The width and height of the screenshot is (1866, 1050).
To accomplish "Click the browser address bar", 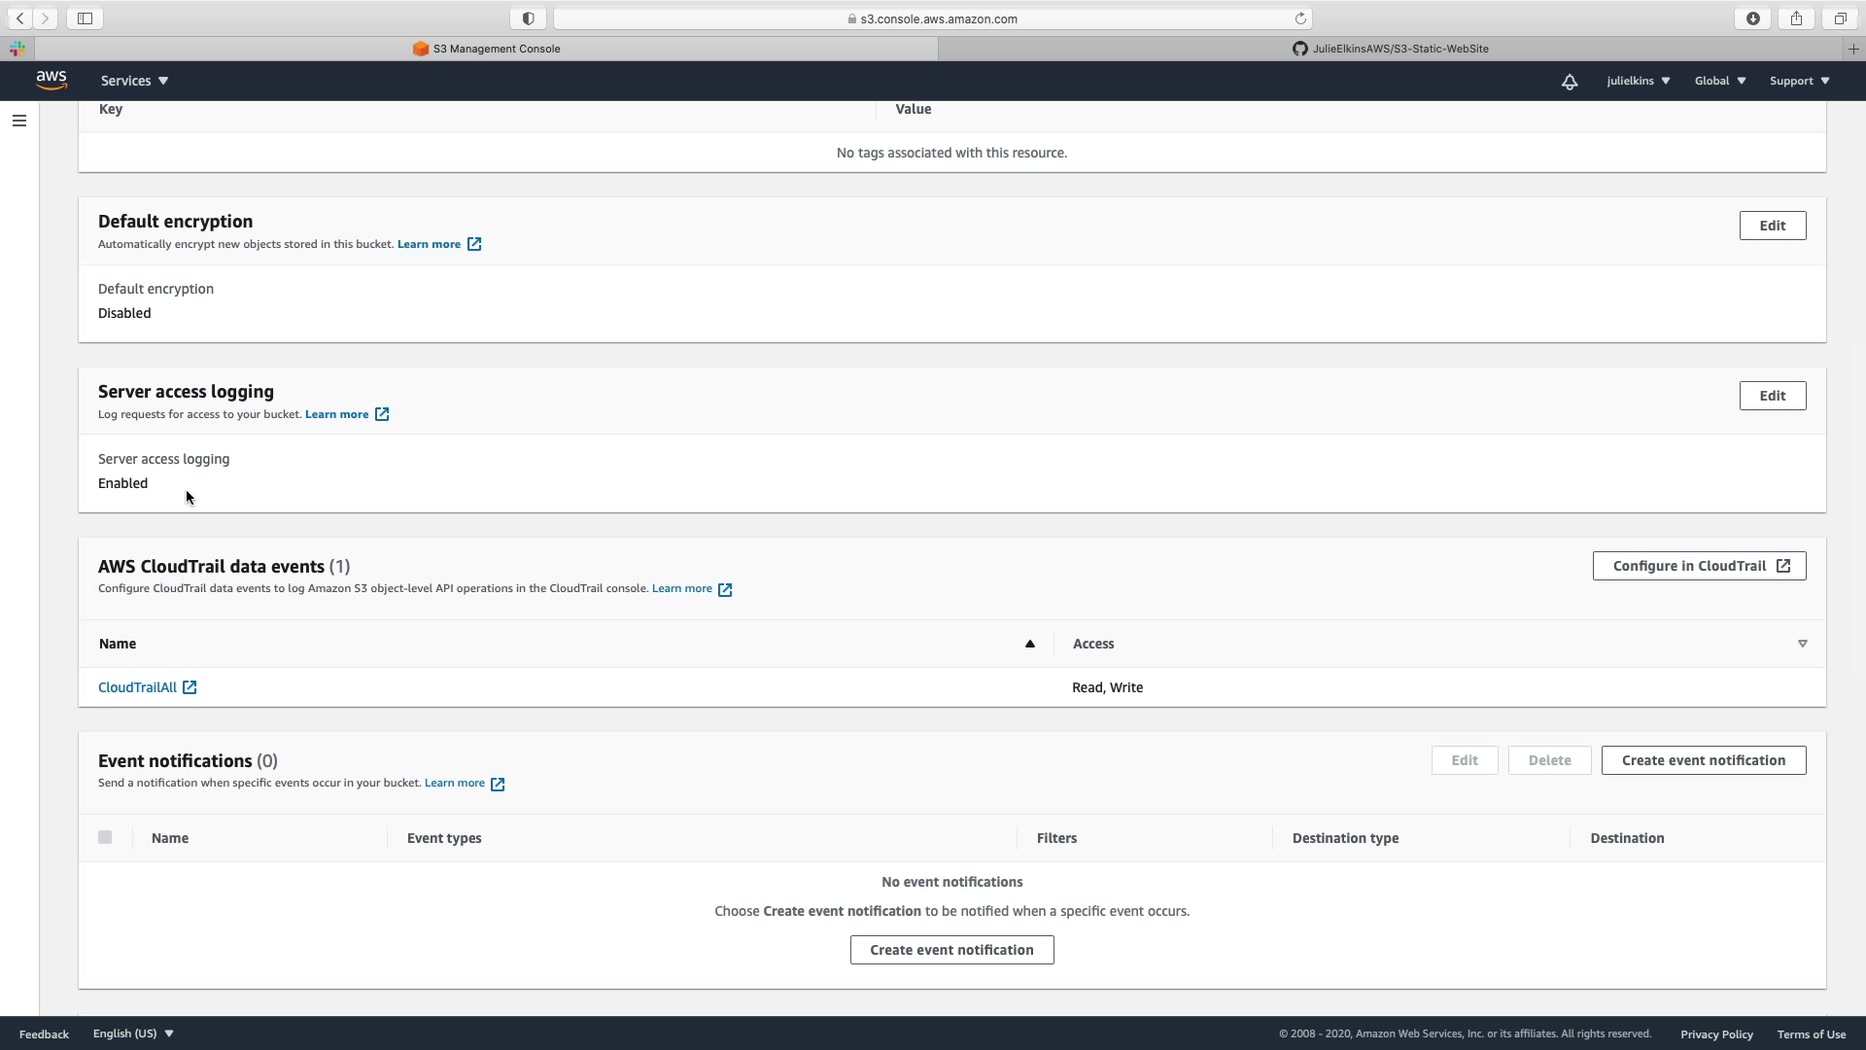I will (x=932, y=18).
